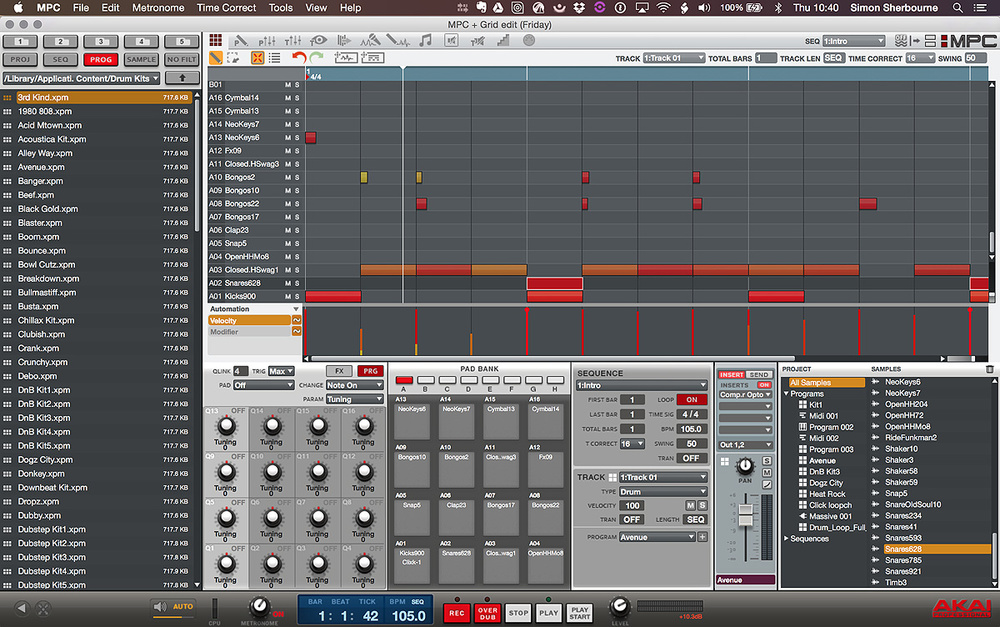Open the Track View eye icon
Screen dimensions: 1000x627
point(318,41)
